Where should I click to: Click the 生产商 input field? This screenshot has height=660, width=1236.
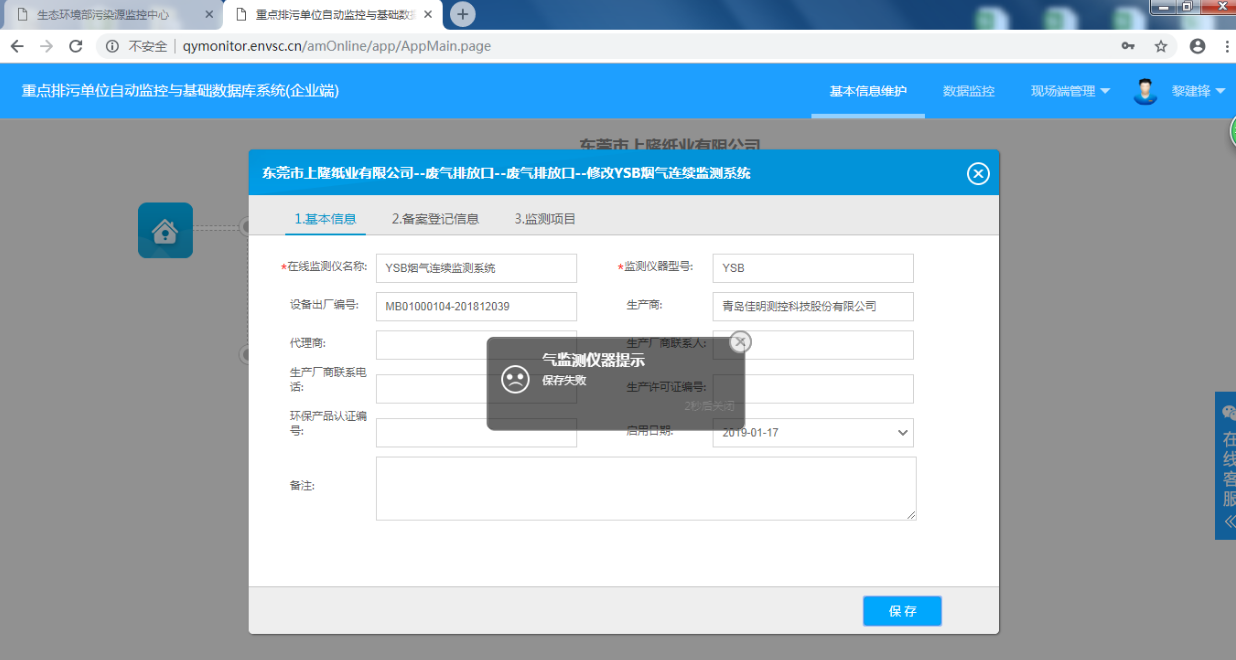[x=813, y=306]
